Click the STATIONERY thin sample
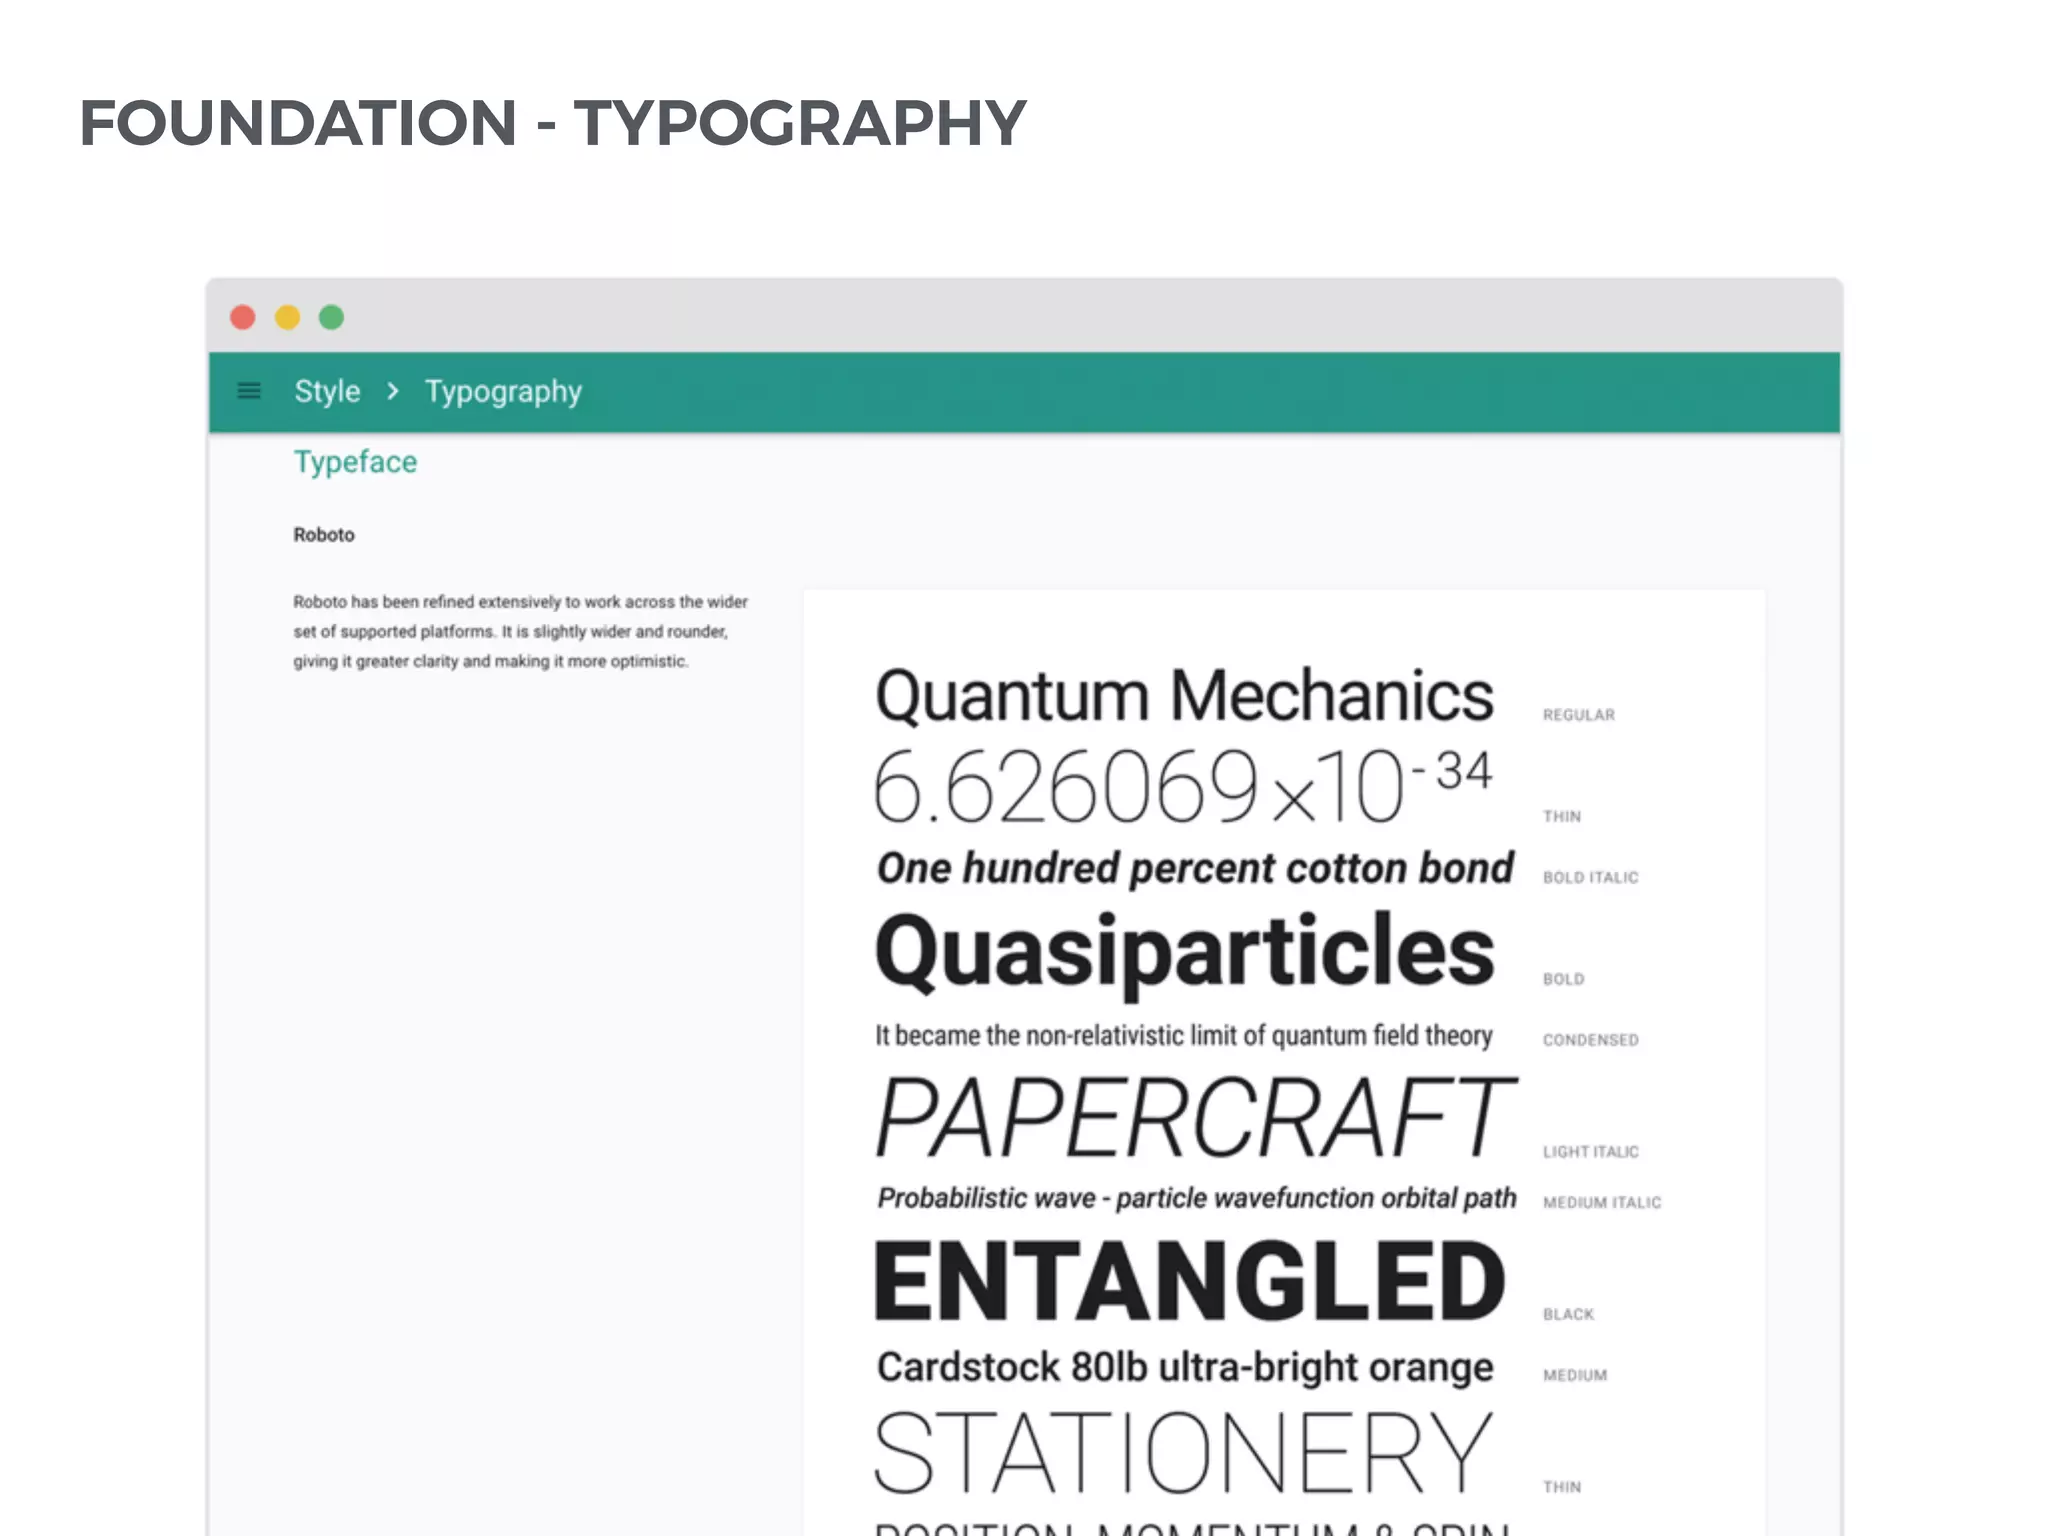 tap(1184, 1452)
